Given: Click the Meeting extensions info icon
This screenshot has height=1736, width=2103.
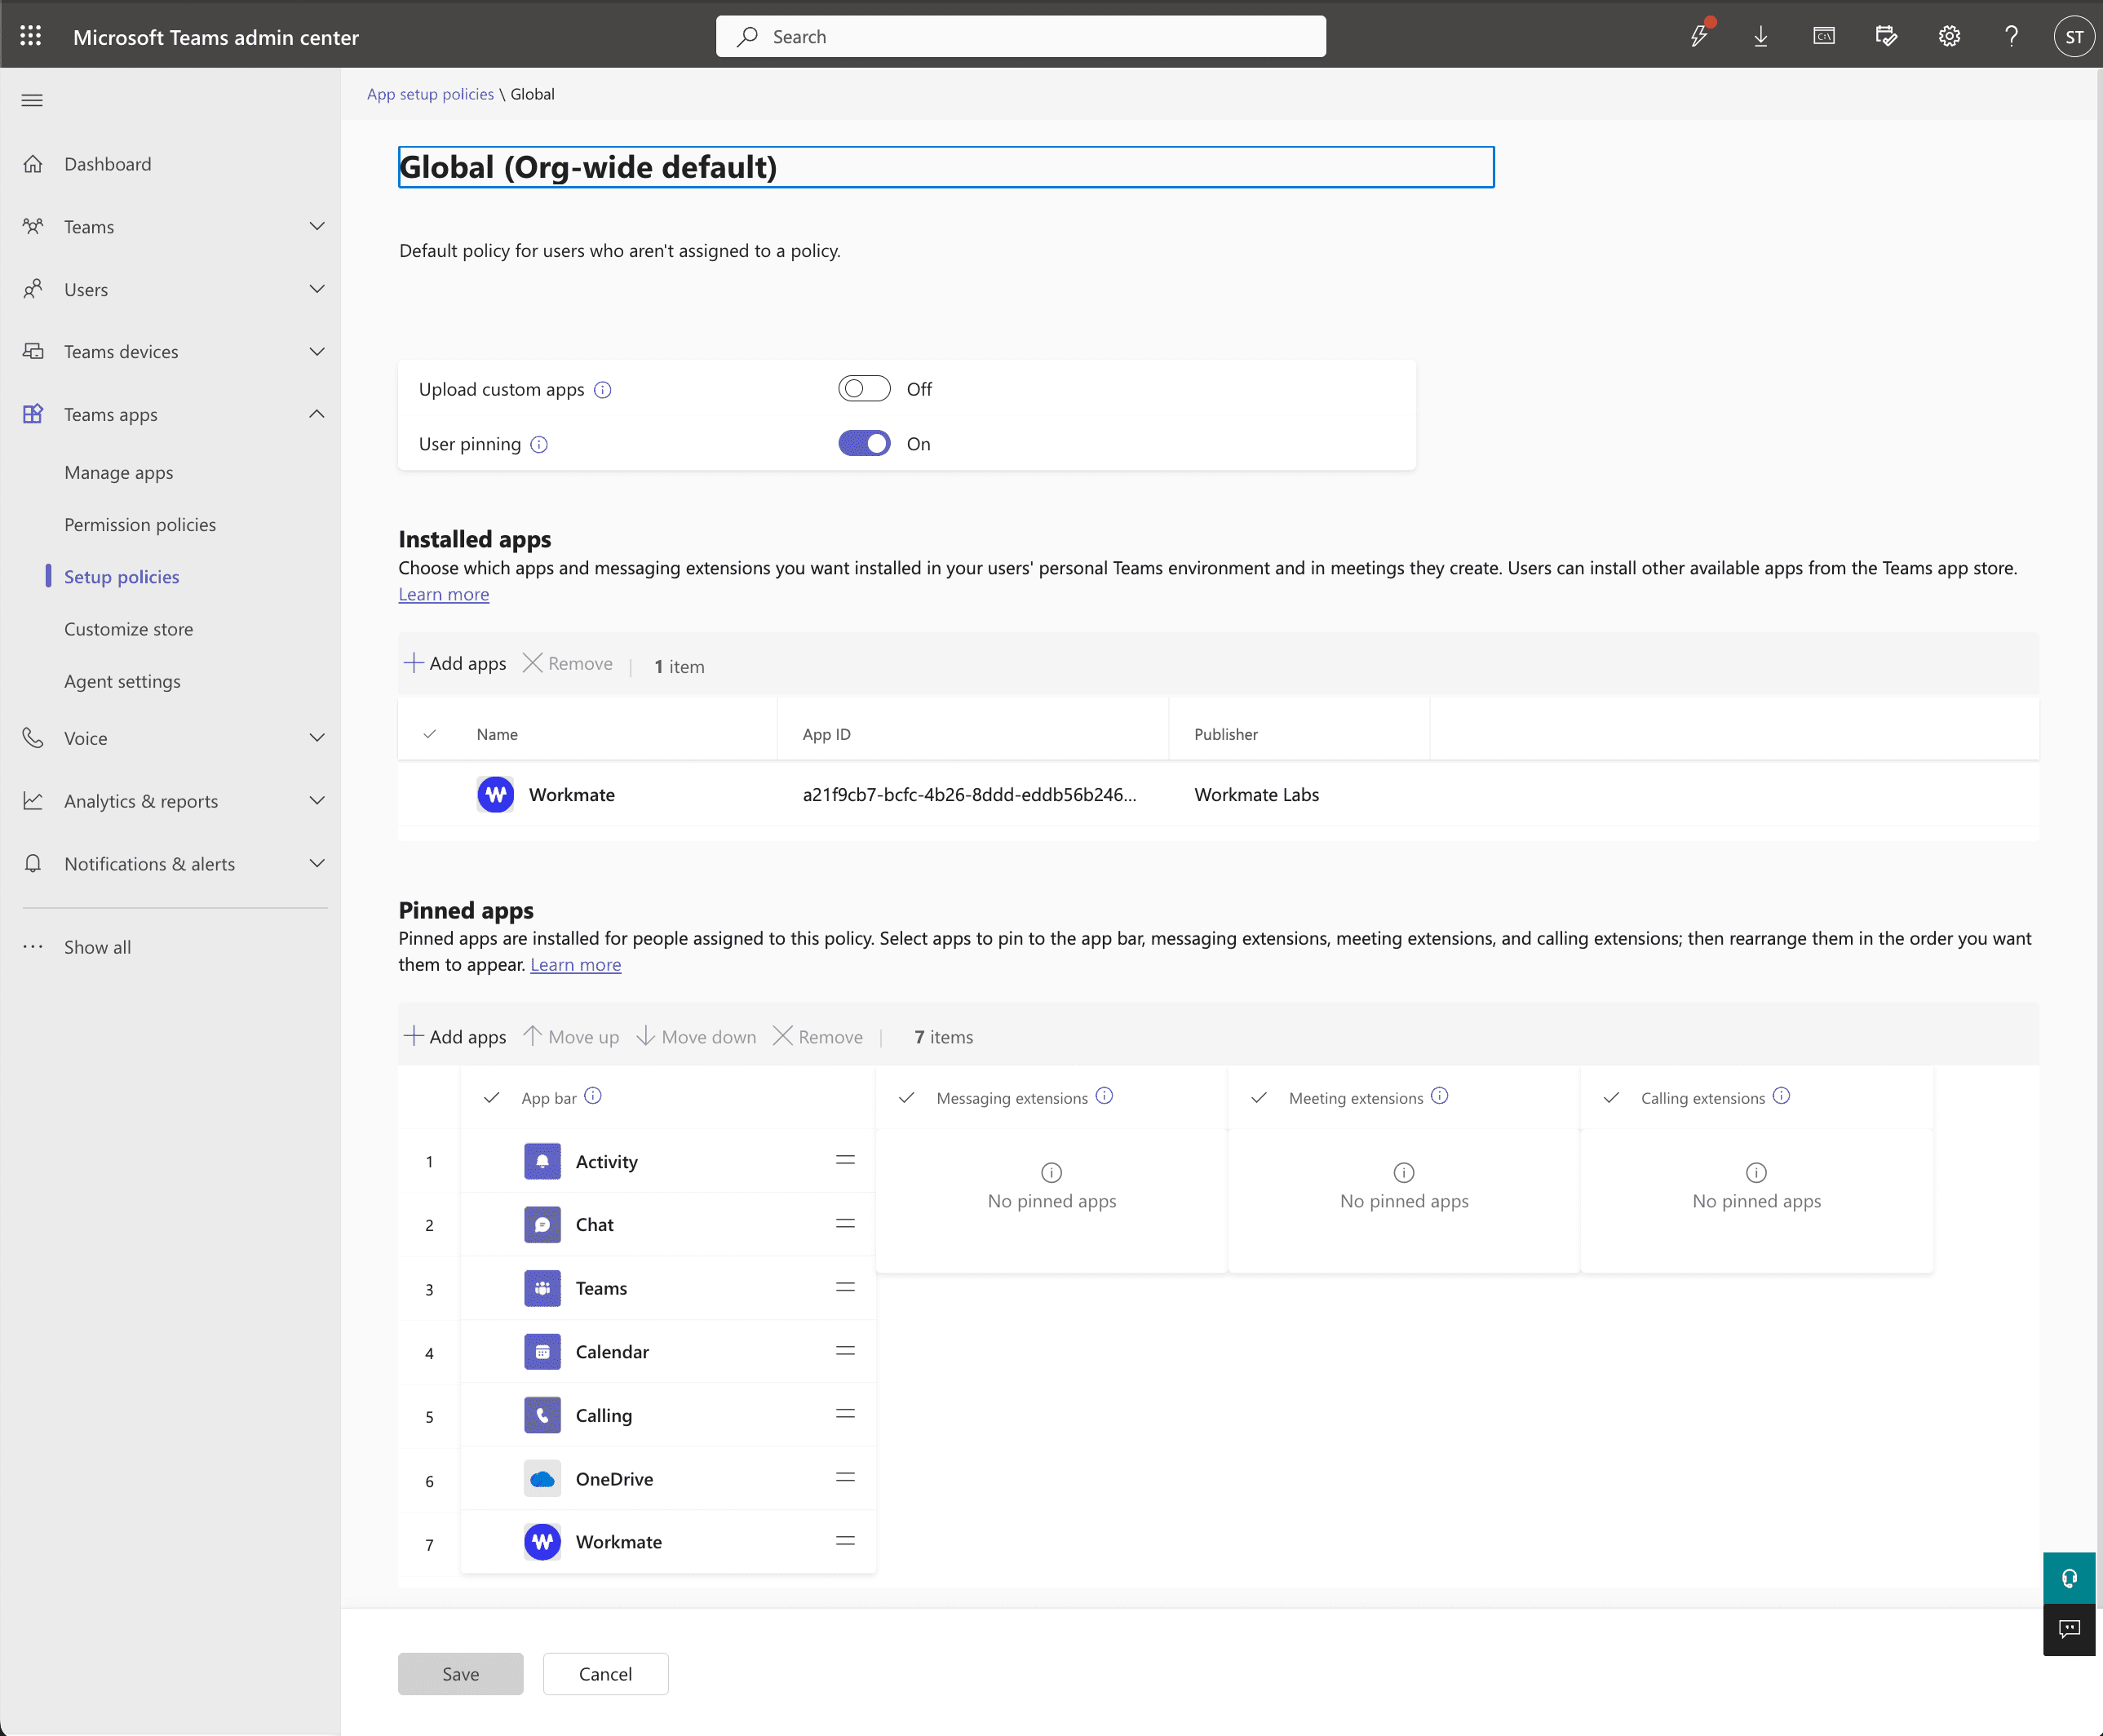Looking at the screenshot, I should pos(1439,1096).
